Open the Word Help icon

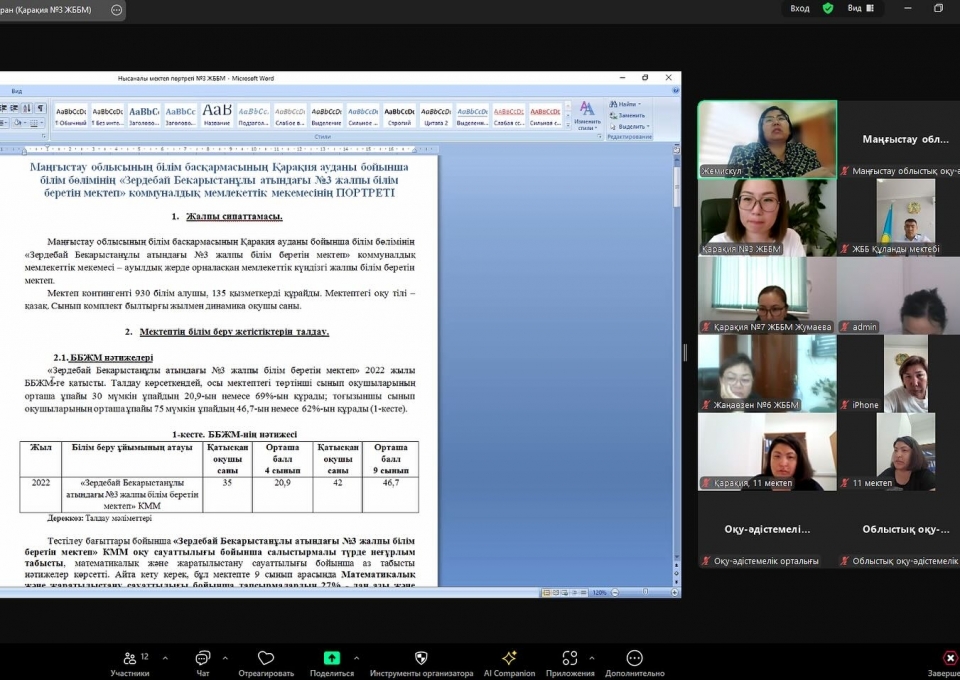click(675, 91)
